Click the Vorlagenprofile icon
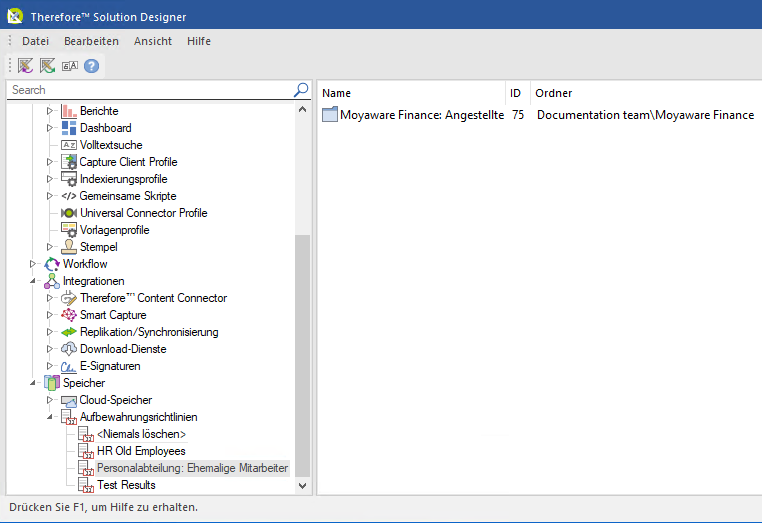Screen dimensions: 762x523 [x=69, y=230]
